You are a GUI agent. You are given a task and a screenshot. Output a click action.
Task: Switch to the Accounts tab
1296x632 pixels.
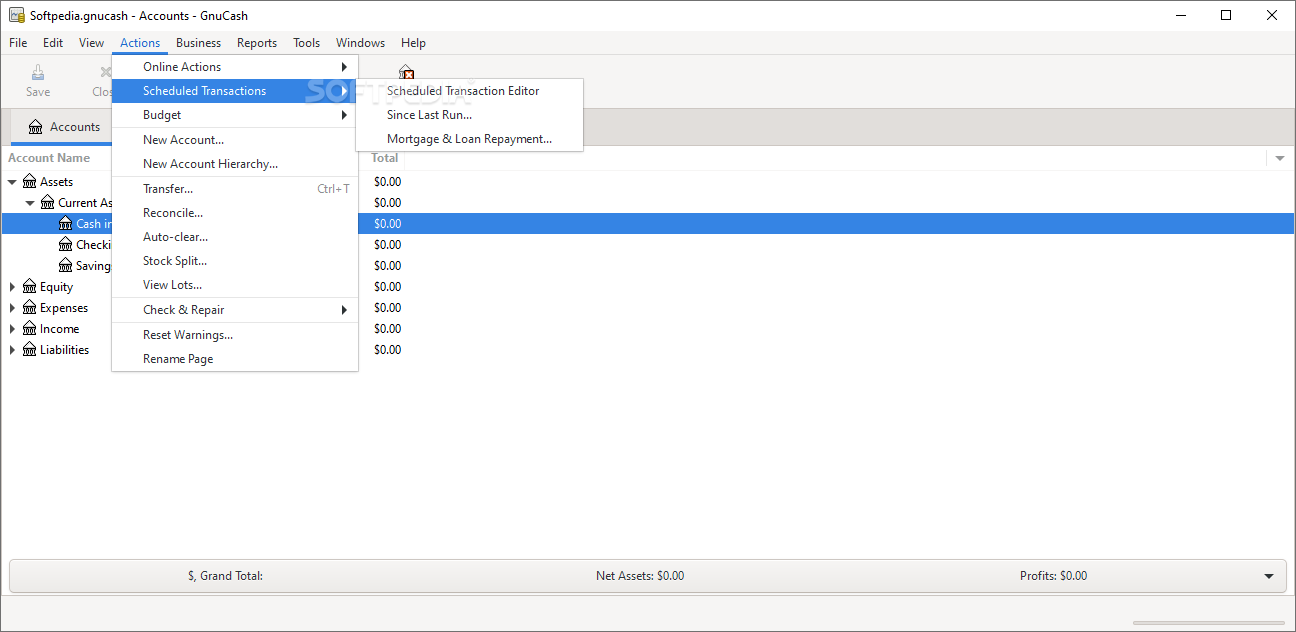pyautogui.click(x=63, y=127)
